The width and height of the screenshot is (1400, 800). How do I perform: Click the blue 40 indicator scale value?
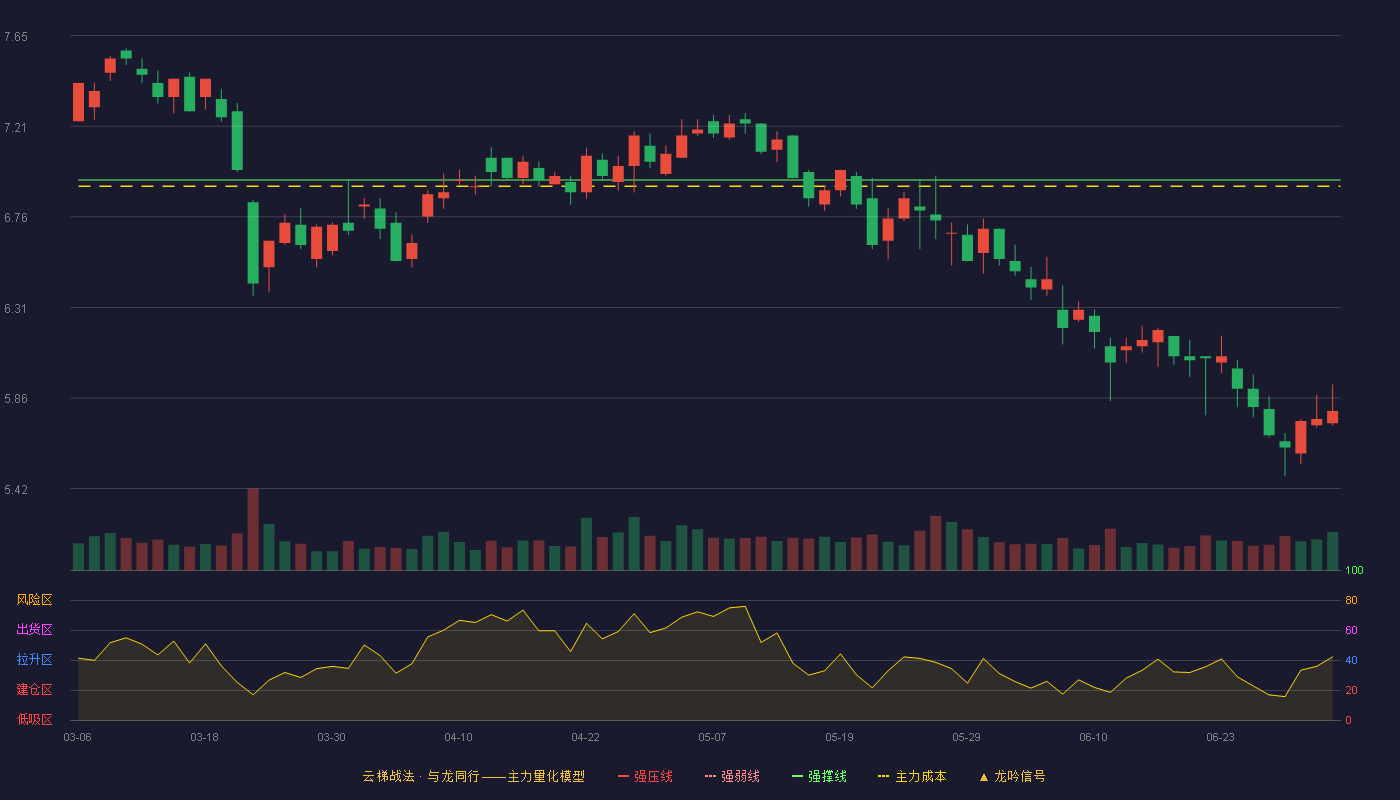1351,660
